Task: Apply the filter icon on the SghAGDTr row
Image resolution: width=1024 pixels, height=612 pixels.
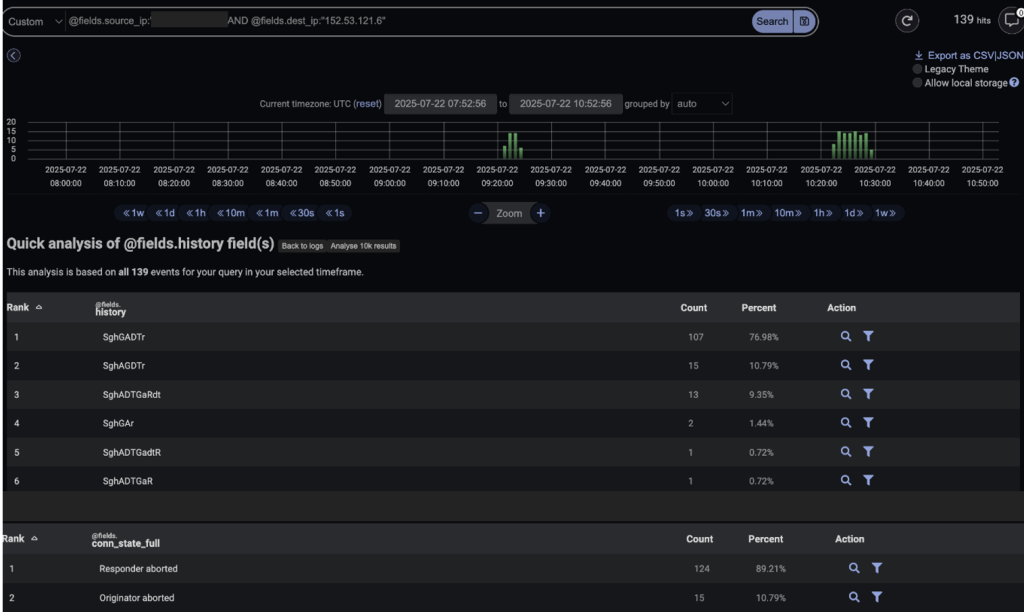Action: tap(868, 365)
